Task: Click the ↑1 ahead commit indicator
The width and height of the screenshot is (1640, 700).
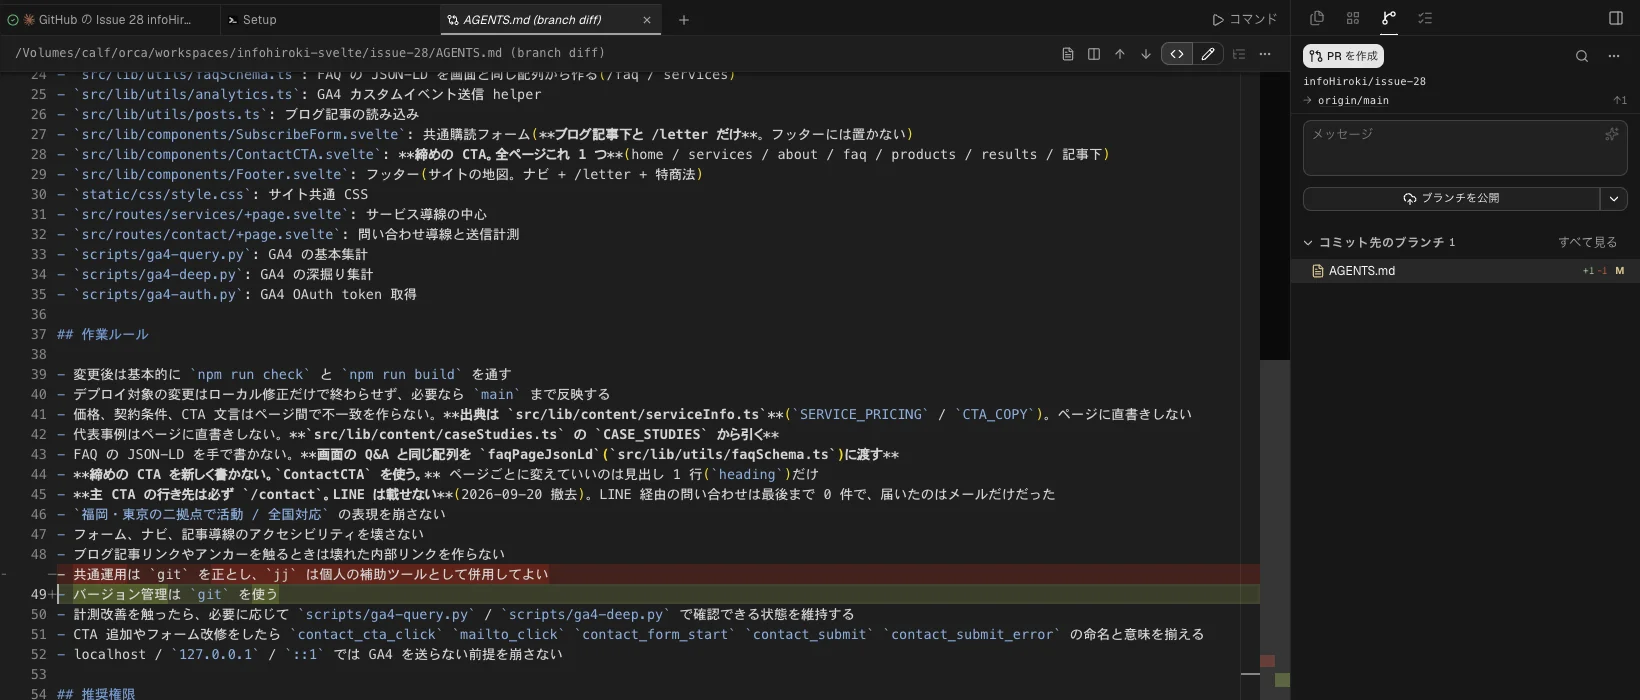Action: click(1620, 100)
